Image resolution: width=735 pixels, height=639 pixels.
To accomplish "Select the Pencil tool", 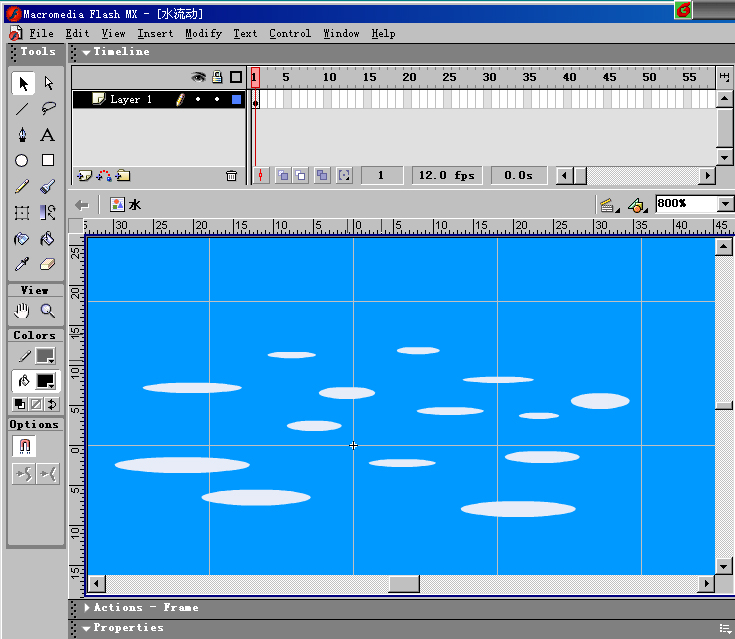I will (x=22, y=187).
